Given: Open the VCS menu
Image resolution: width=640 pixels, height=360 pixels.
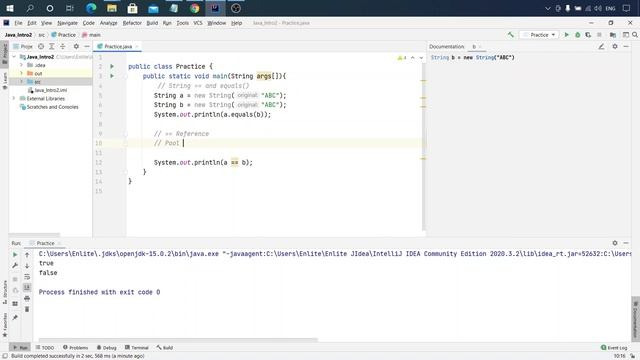Looking at the screenshot, I should (198, 23).
